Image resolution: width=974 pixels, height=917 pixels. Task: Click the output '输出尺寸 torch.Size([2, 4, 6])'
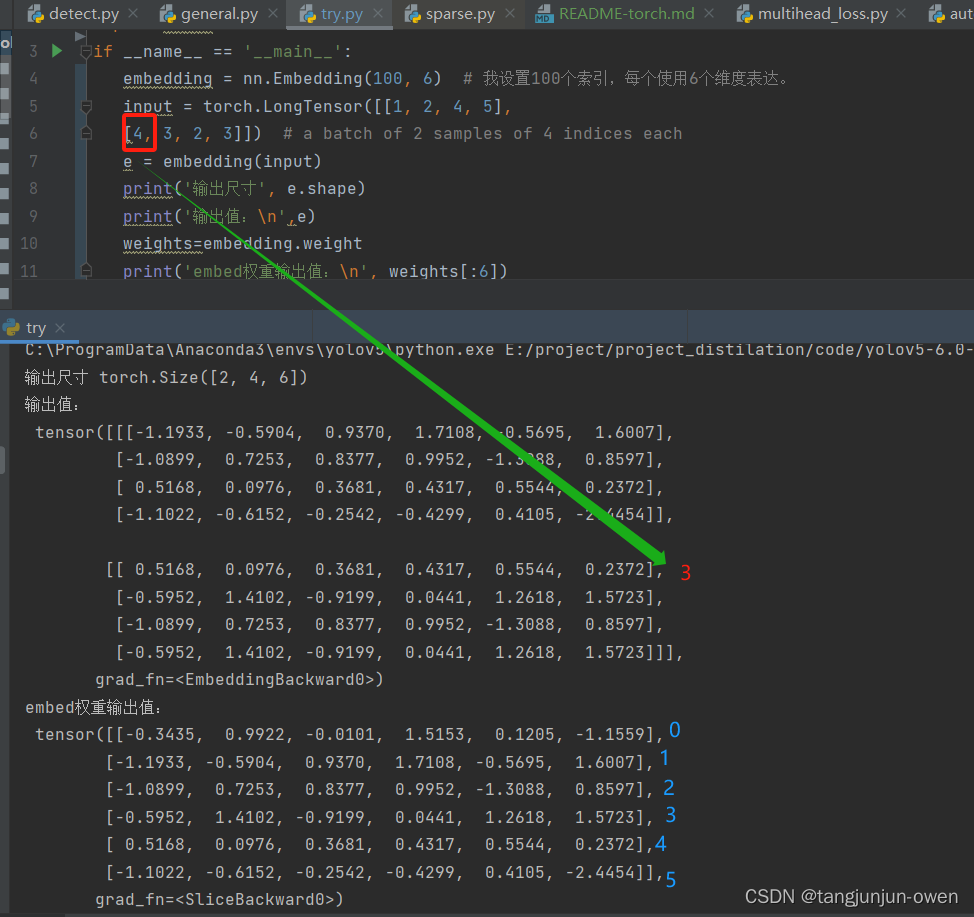pos(166,377)
